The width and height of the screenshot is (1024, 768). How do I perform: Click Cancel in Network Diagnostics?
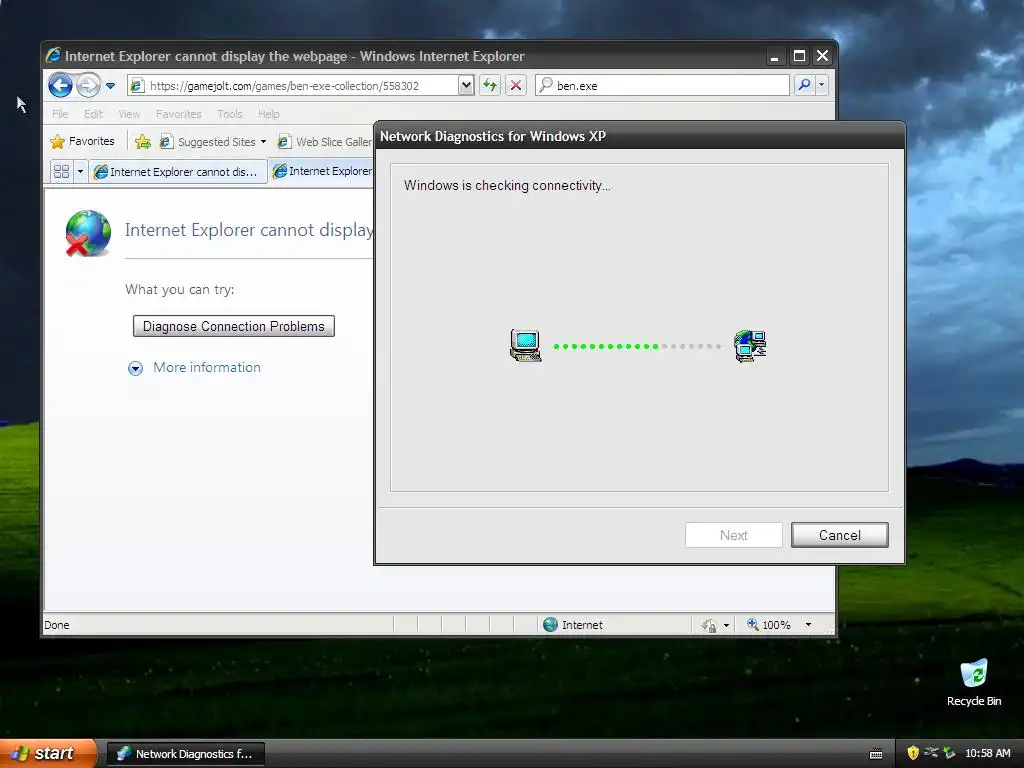[x=839, y=536]
